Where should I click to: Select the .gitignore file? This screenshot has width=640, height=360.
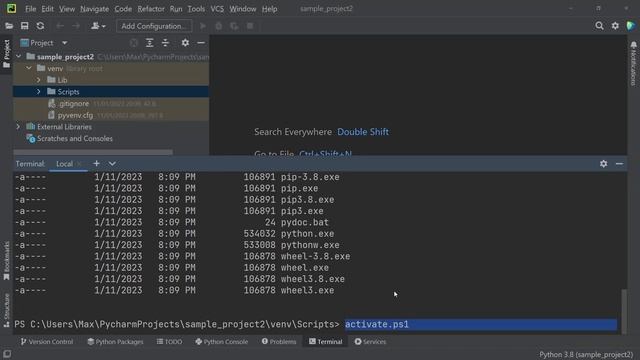(x=73, y=104)
